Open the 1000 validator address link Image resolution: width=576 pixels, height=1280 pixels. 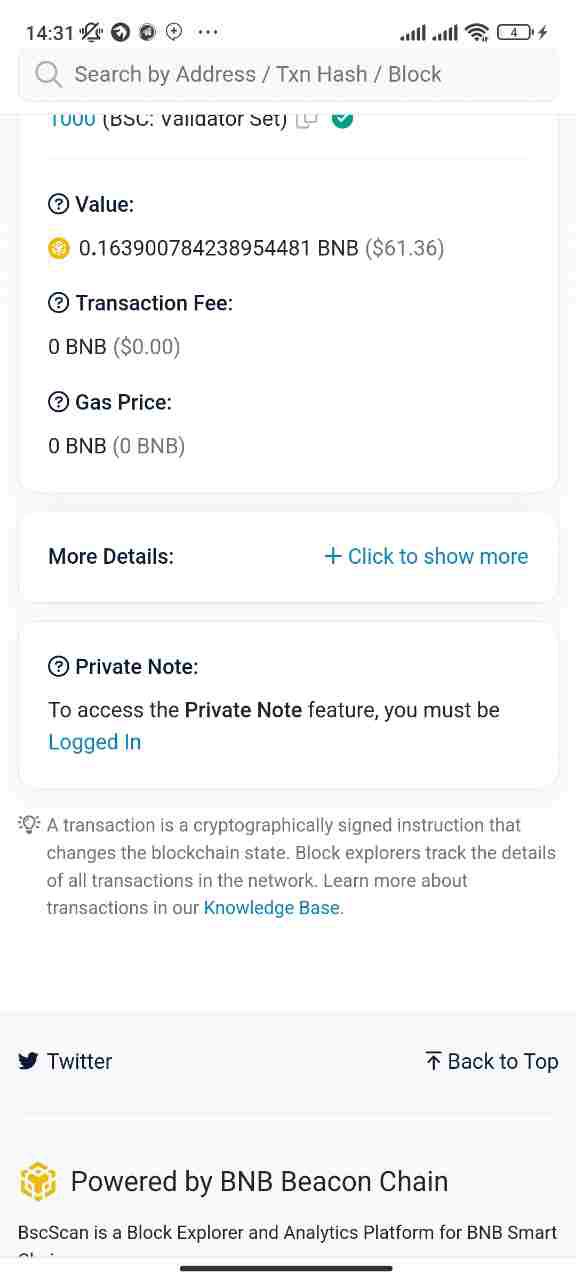(x=72, y=119)
